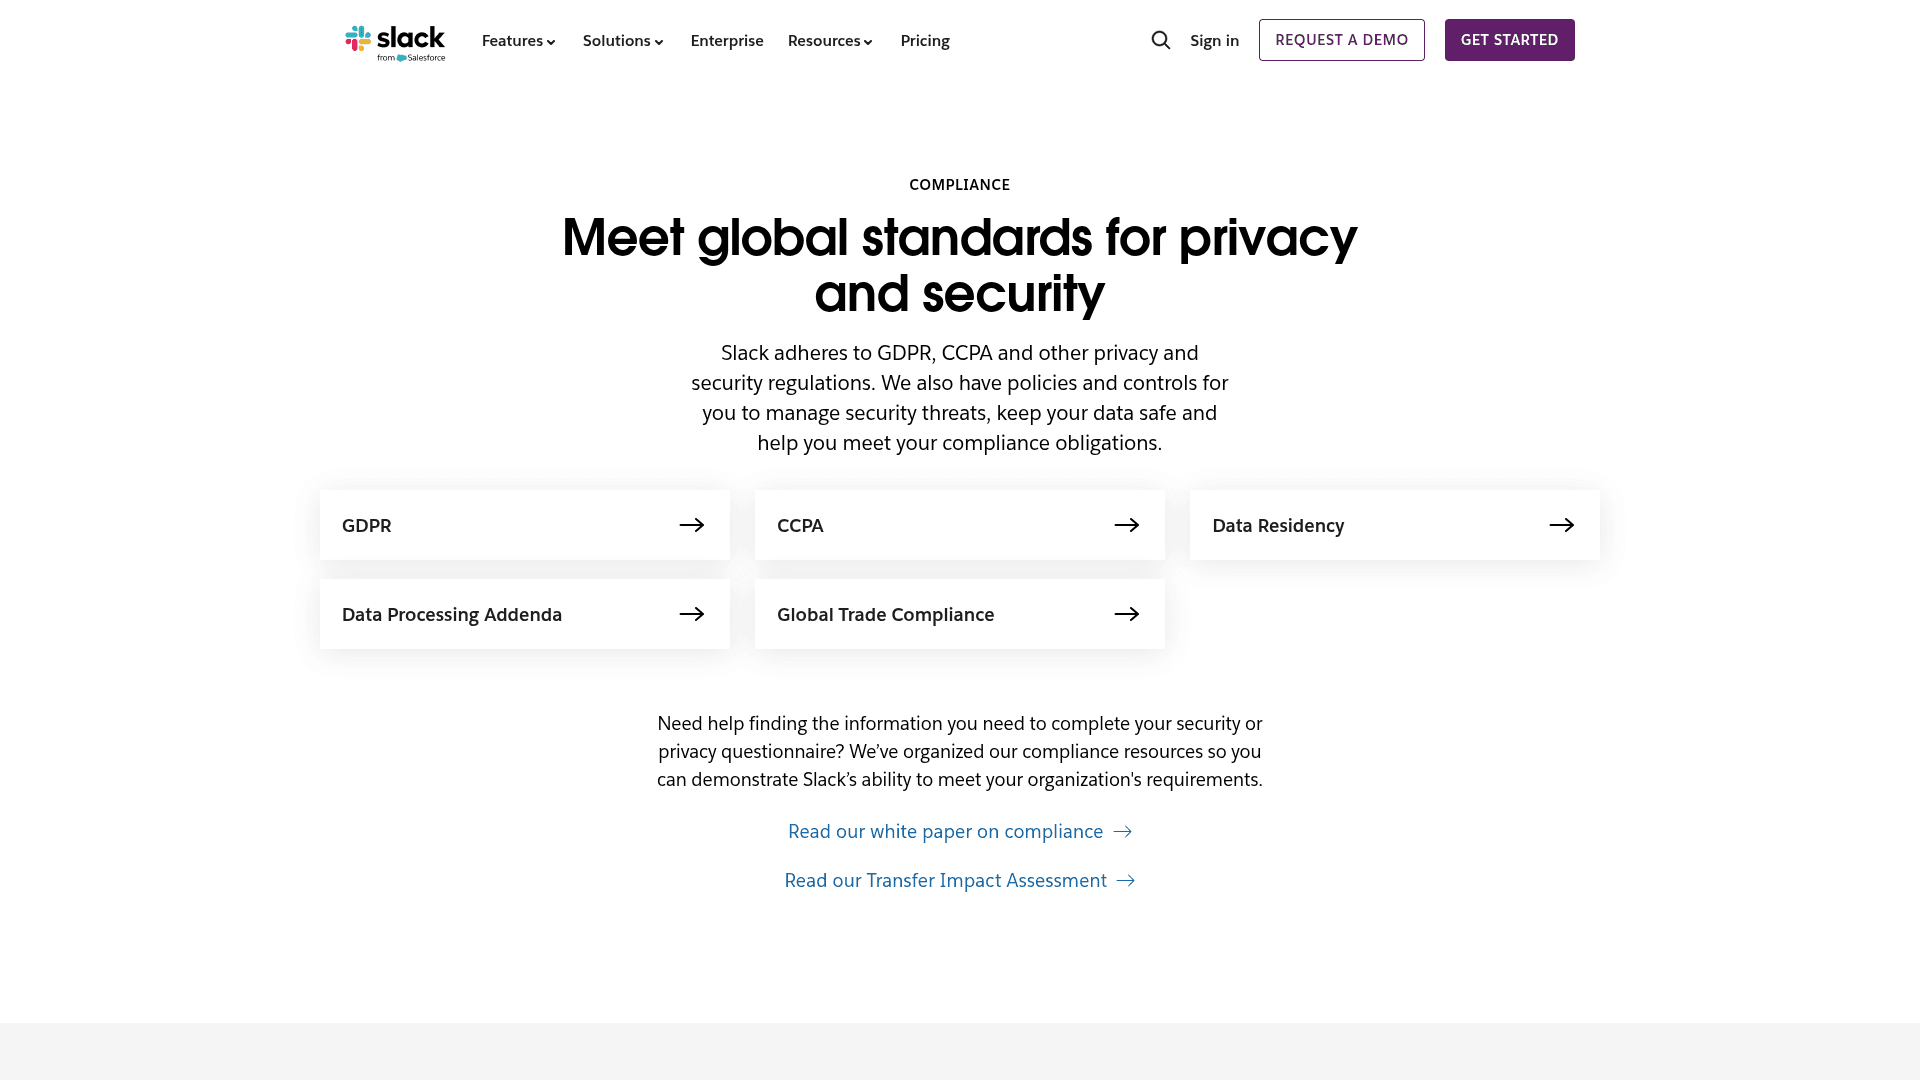Open the Pricing menu item
The height and width of the screenshot is (1080, 1920).
click(924, 40)
